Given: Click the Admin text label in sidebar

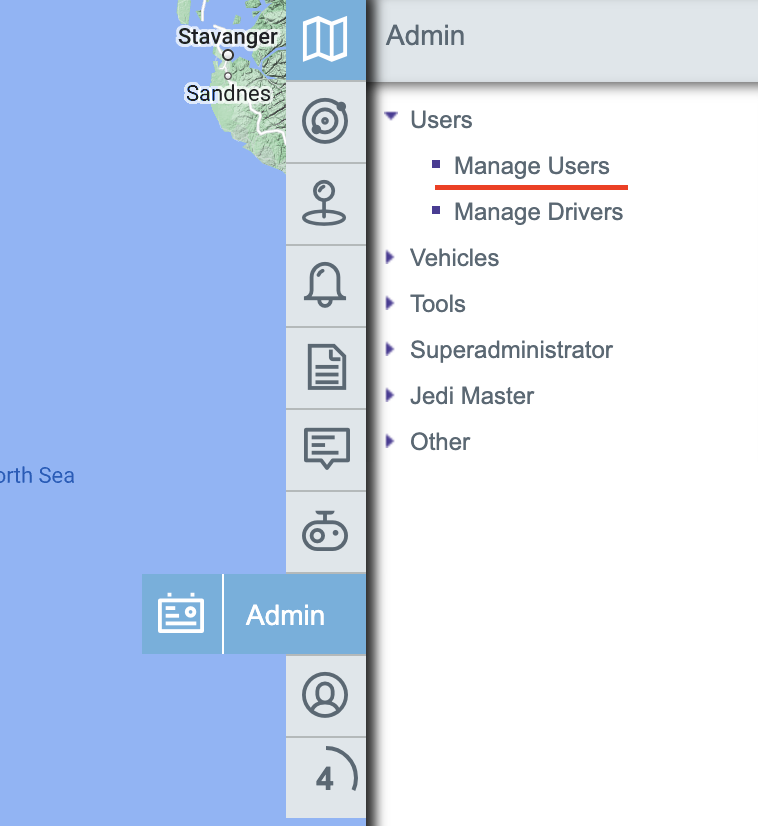Looking at the screenshot, I should click(x=285, y=615).
